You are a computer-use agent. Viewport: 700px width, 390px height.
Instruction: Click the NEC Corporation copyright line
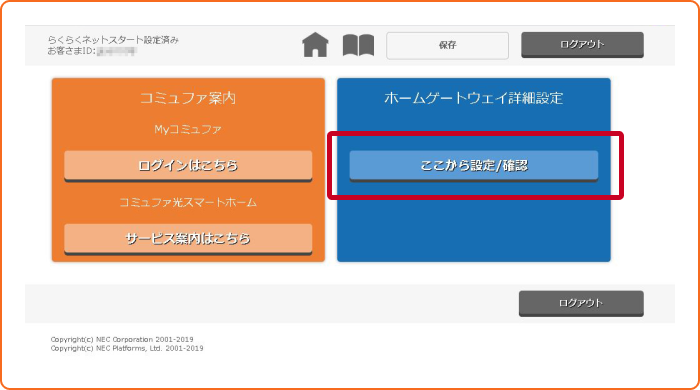tap(122, 339)
